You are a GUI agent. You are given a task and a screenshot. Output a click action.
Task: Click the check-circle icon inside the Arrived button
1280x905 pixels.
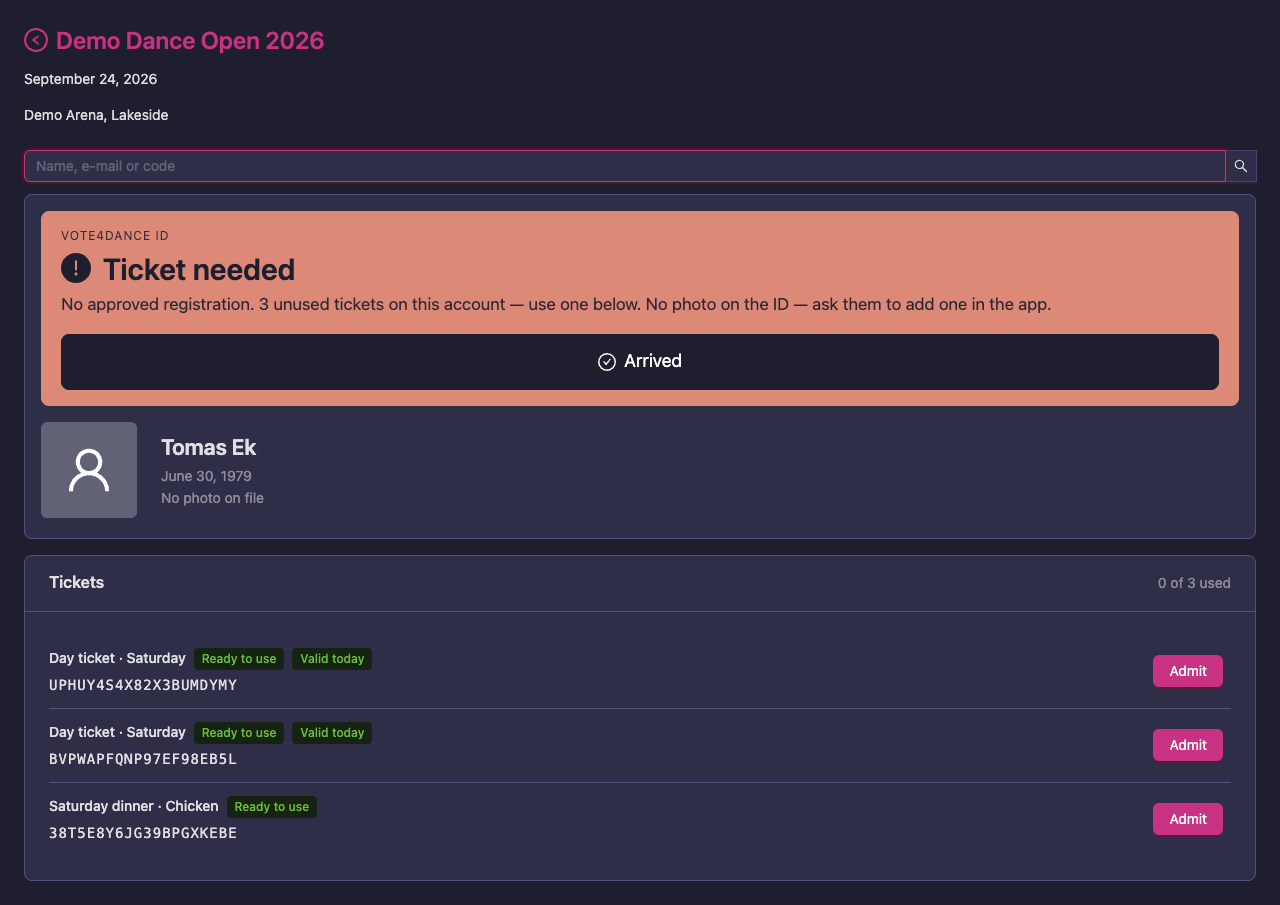[x=607, y=362]
